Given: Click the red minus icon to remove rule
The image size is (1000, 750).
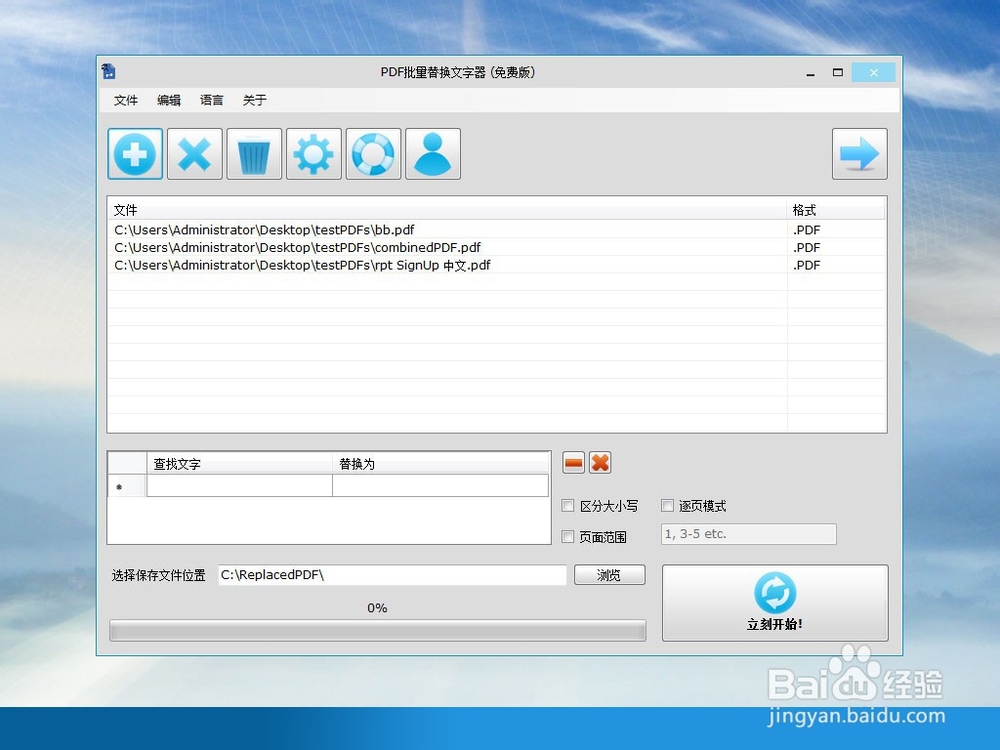Looking at the screenshot, I should coord(572,462).
